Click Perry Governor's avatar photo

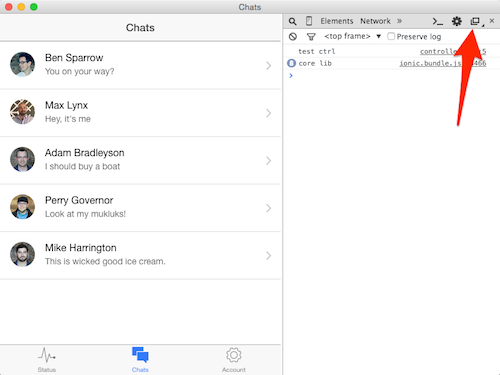click(22, 207)
